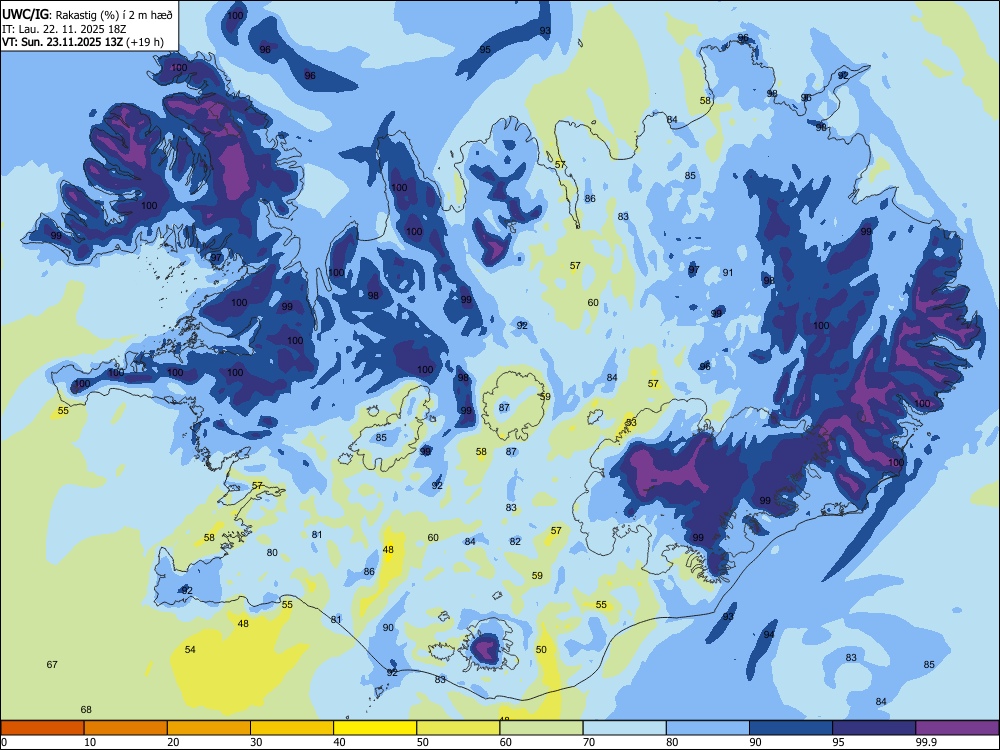Click the 90–95 medium blue legend swatch

pyautogui.click(x=791, y=728)
